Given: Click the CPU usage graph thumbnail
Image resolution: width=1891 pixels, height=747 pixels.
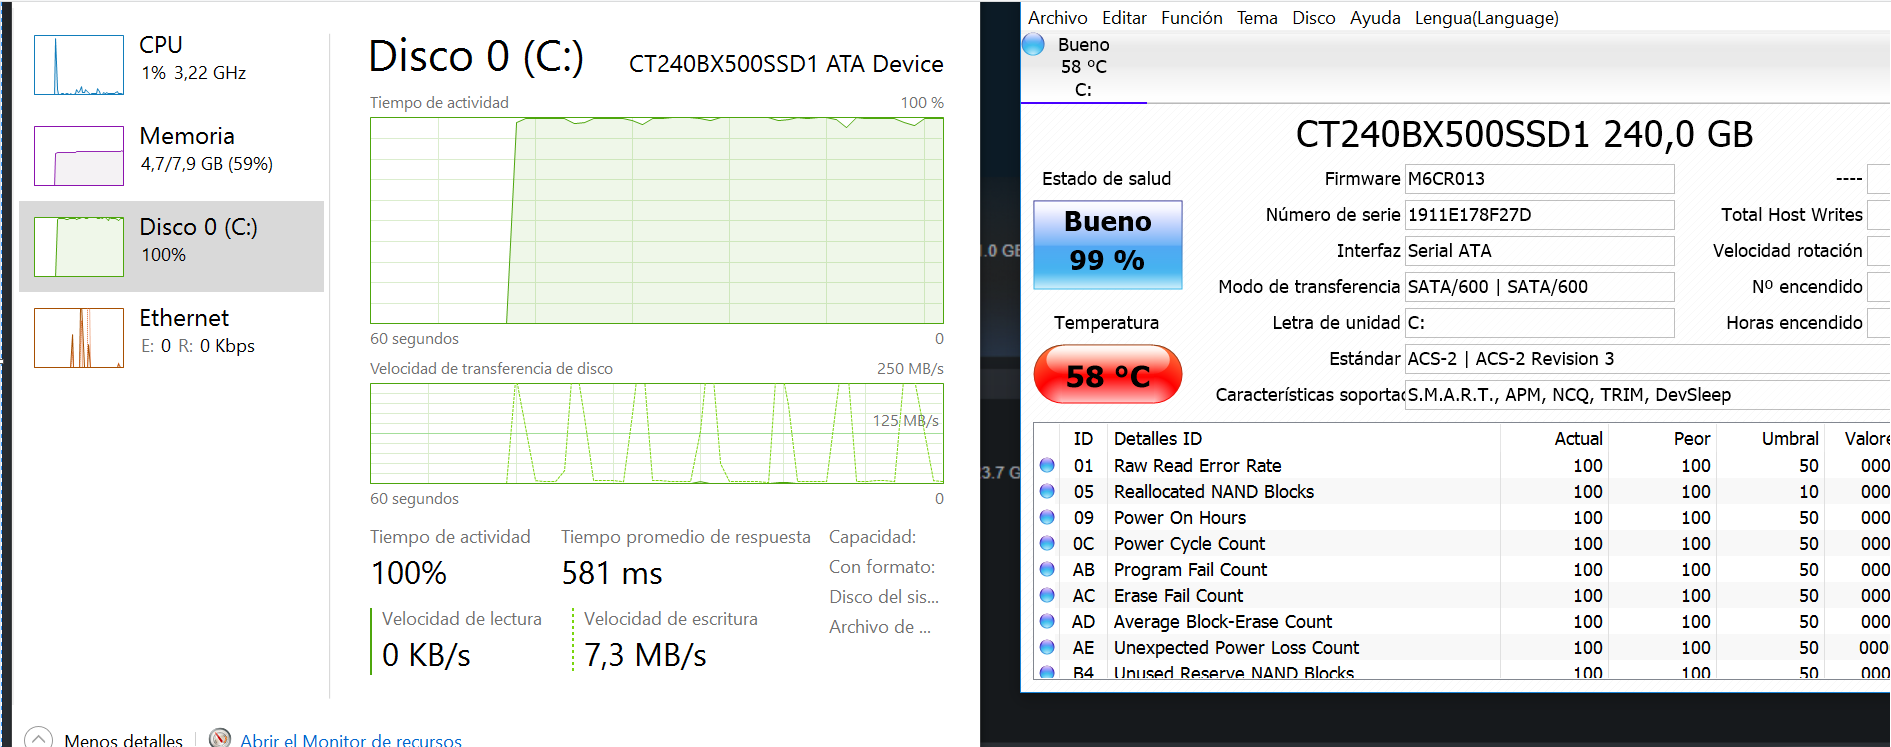Looking at the screenshot, I should pyautogui.click(x=79, y=65).
